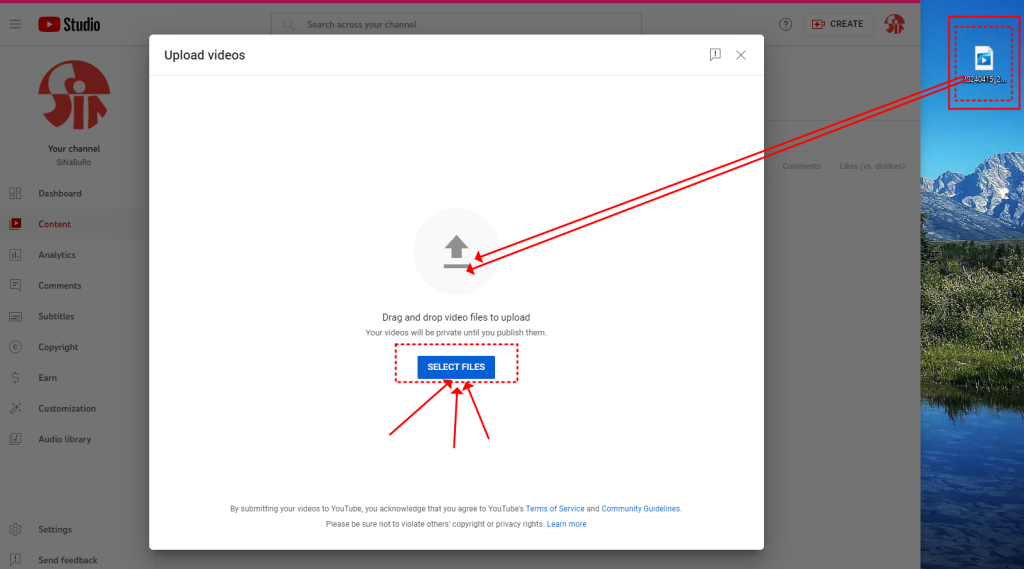This screenshot has height=569, width=1024.
Task: Open the hamburger menu in YouTube Studio
Action: point(16,24)
